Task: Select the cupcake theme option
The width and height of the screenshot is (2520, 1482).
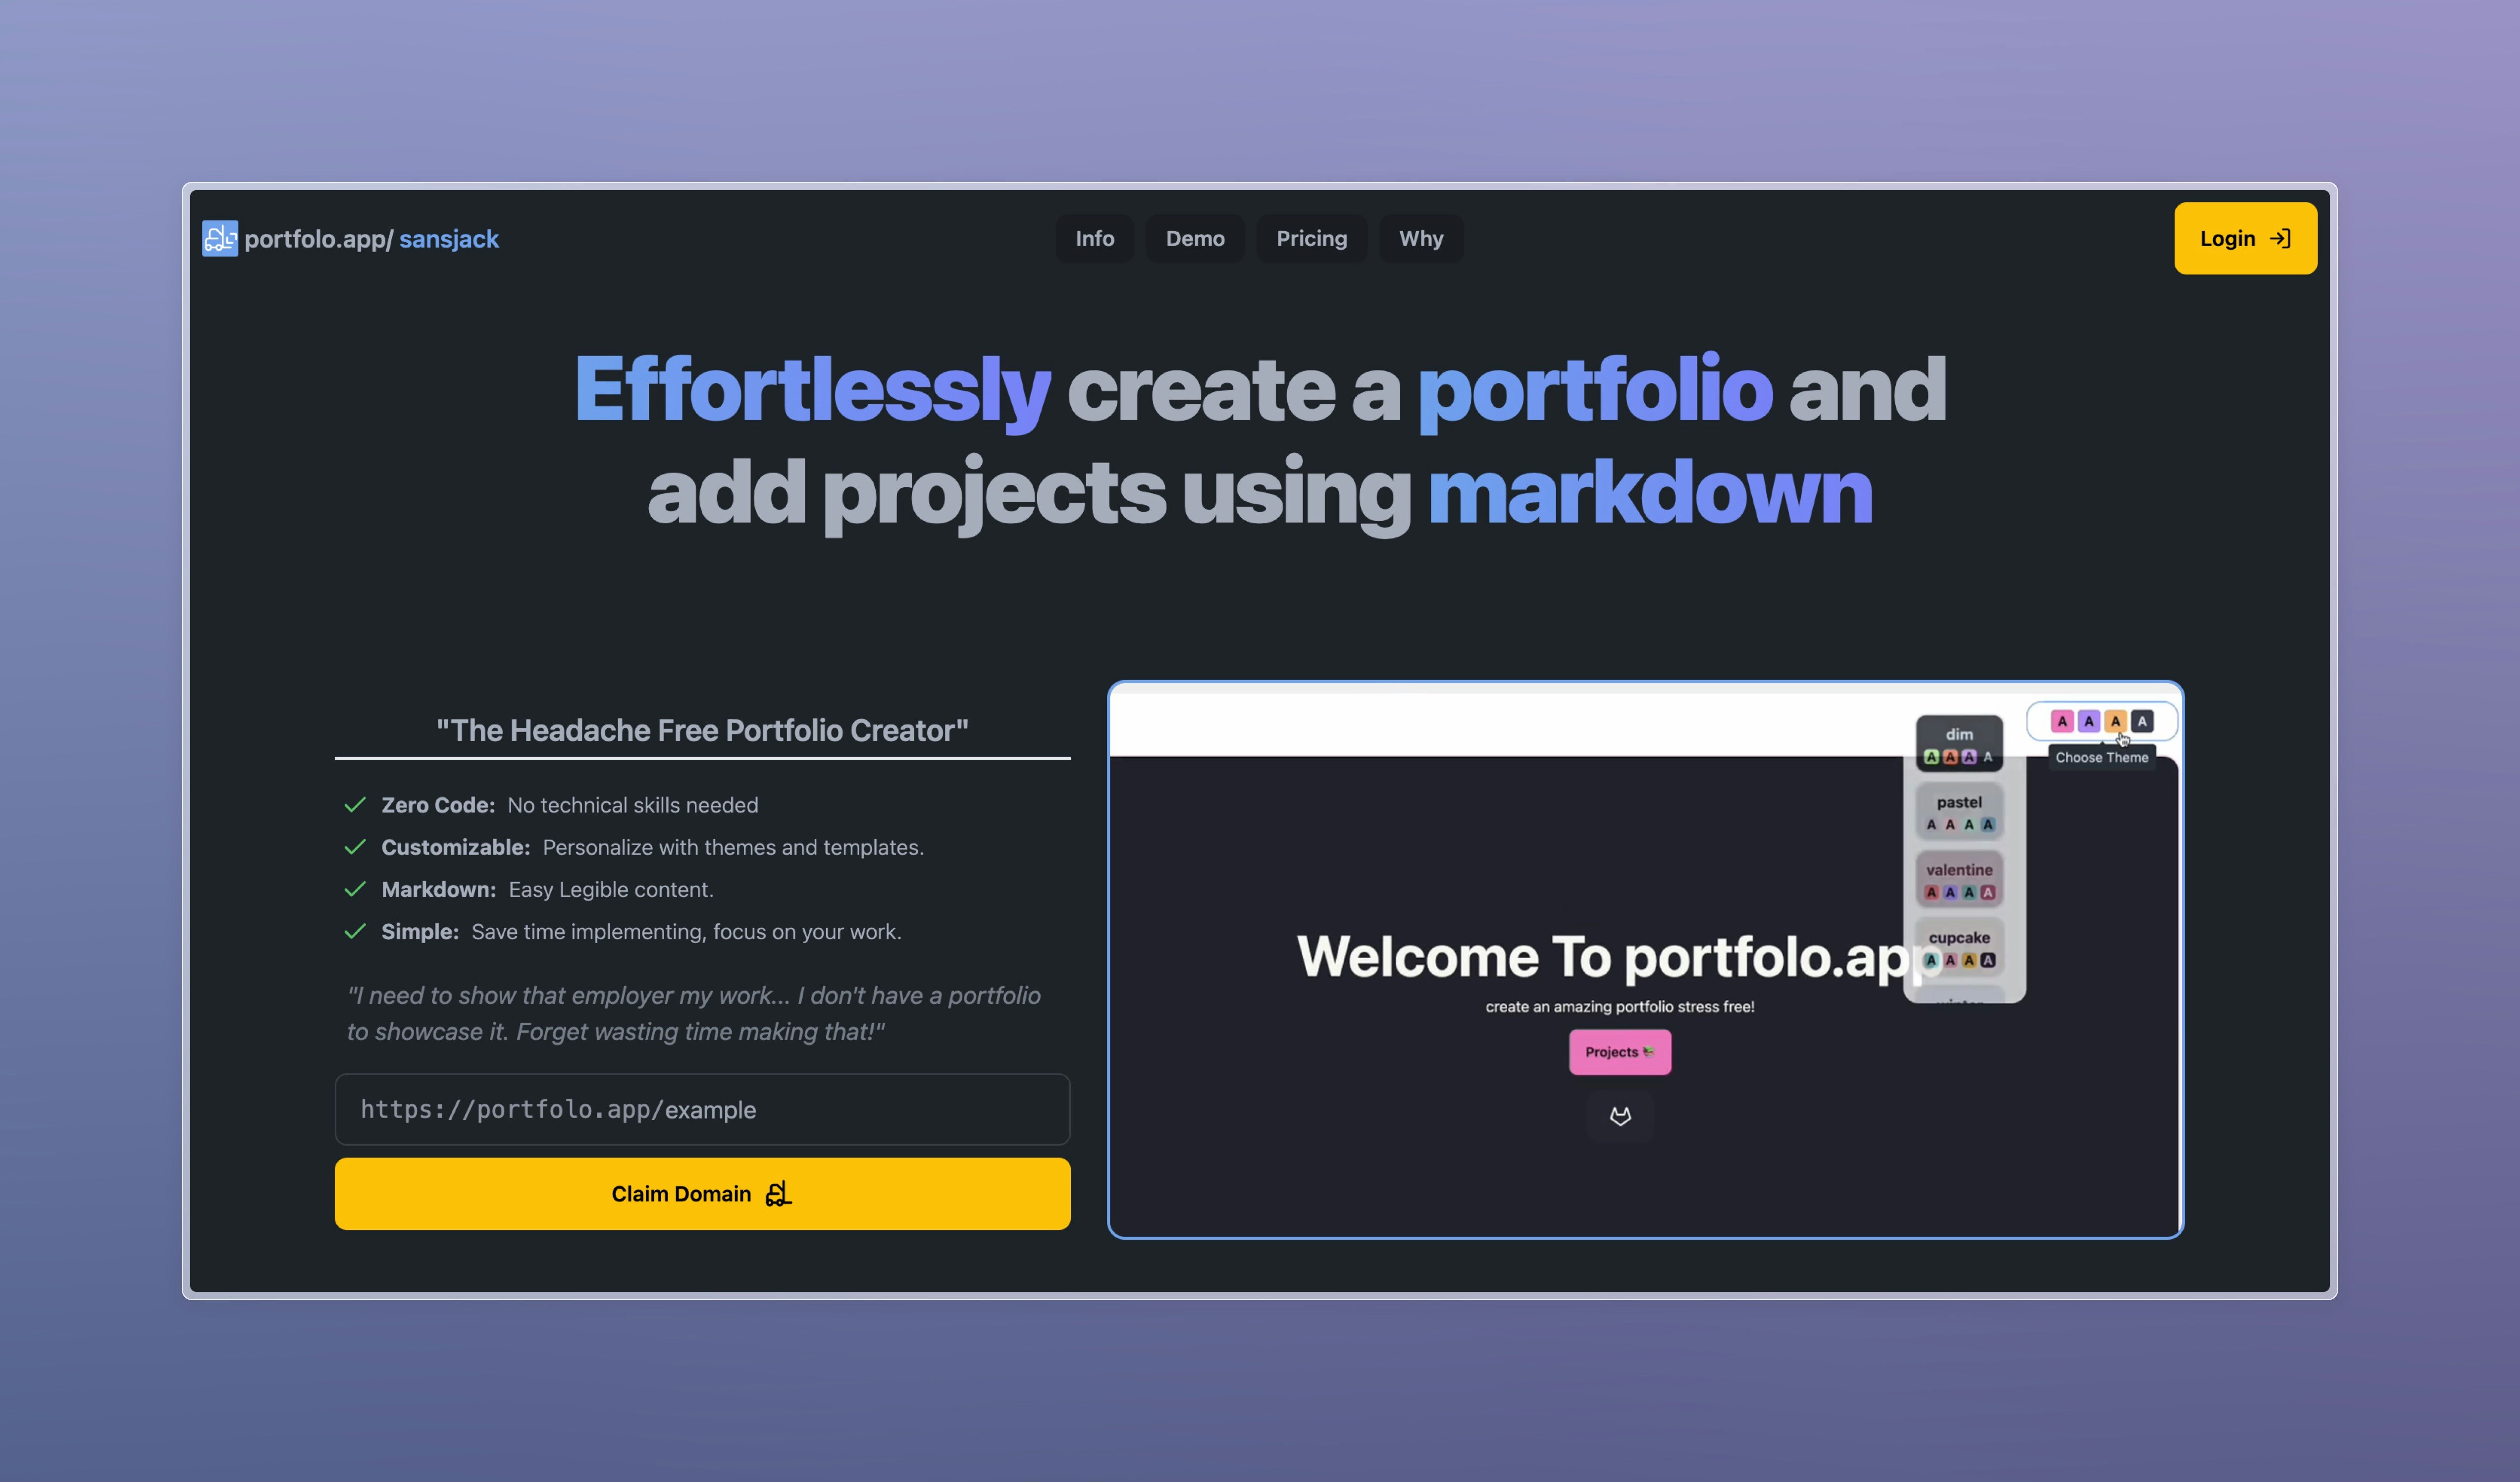Action: point(1963,948)
